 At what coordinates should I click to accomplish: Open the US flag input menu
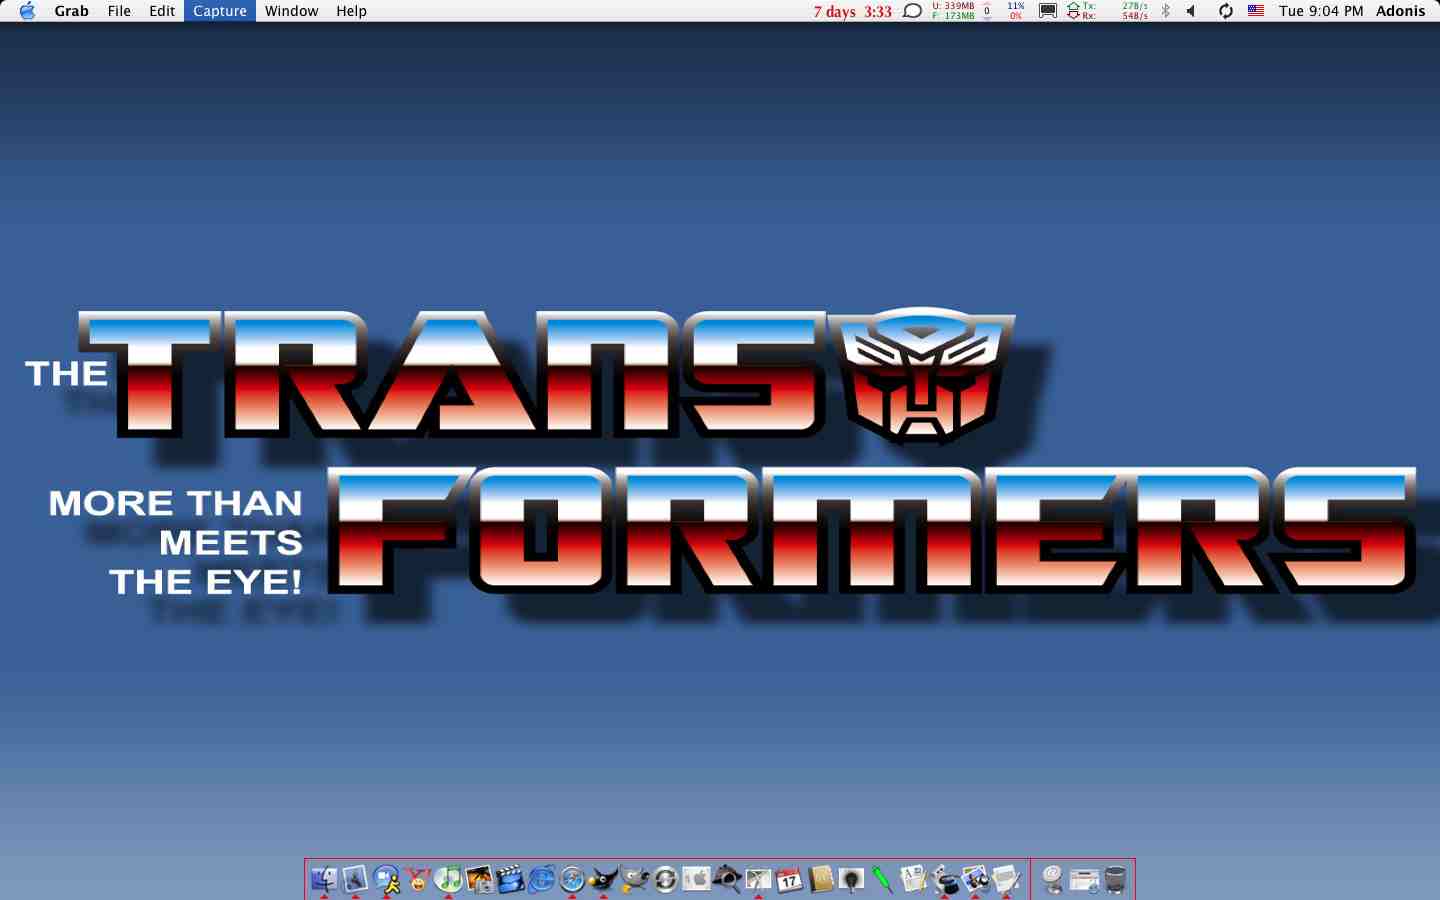(1256, 11)
